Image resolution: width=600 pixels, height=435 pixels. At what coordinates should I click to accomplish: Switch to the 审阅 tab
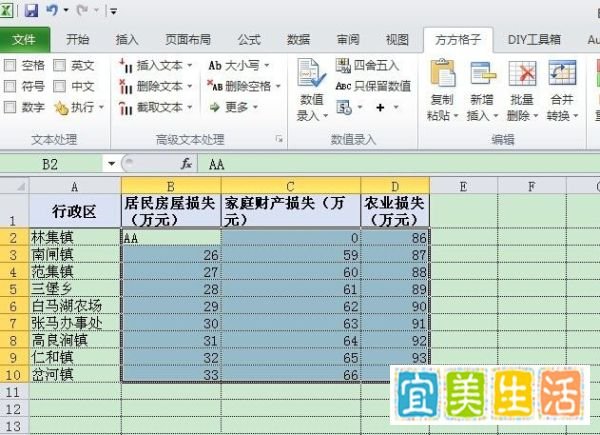pyautogui.click(x=348, y=39)
